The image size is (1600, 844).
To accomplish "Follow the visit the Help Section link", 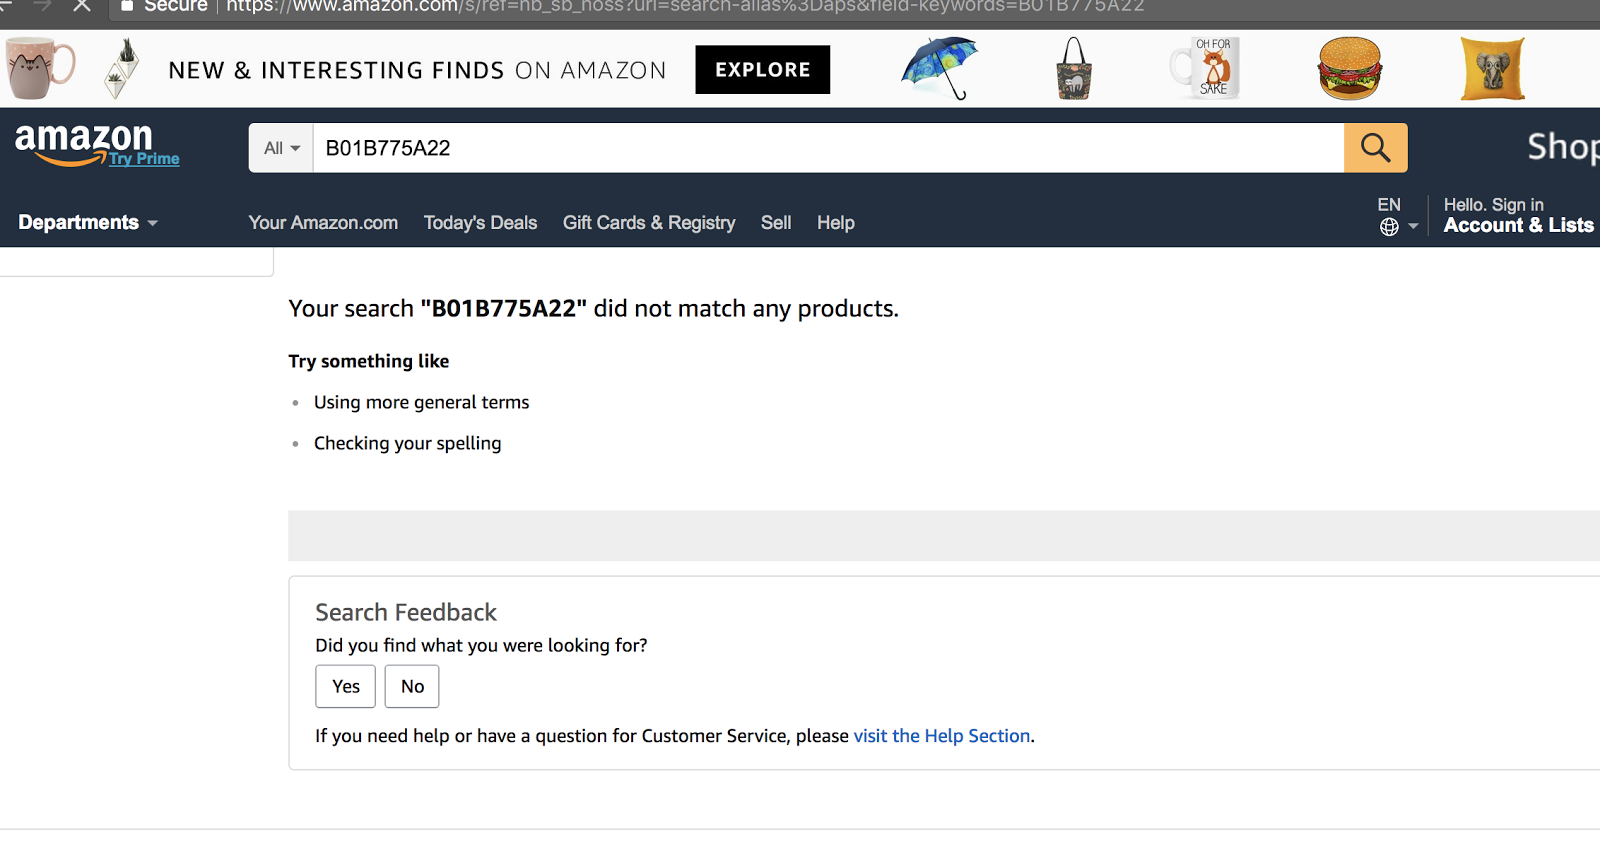I will [x=942, y=736].
